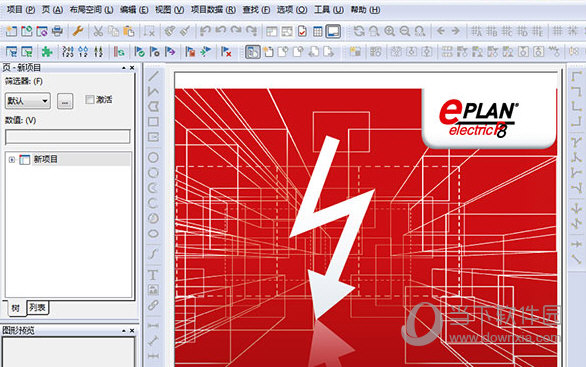The height and width of the screenshot is (367, 586).
Task: Select the Circle drawing tool
Action: [153, 157]
